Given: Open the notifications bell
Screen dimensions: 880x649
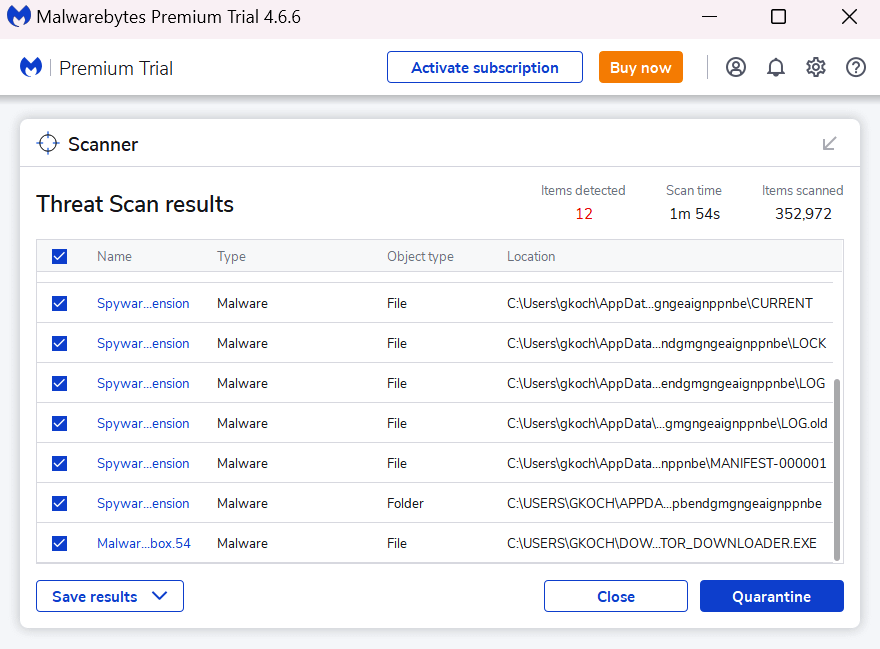Looking at the screenshot, I should coord(776,67).
